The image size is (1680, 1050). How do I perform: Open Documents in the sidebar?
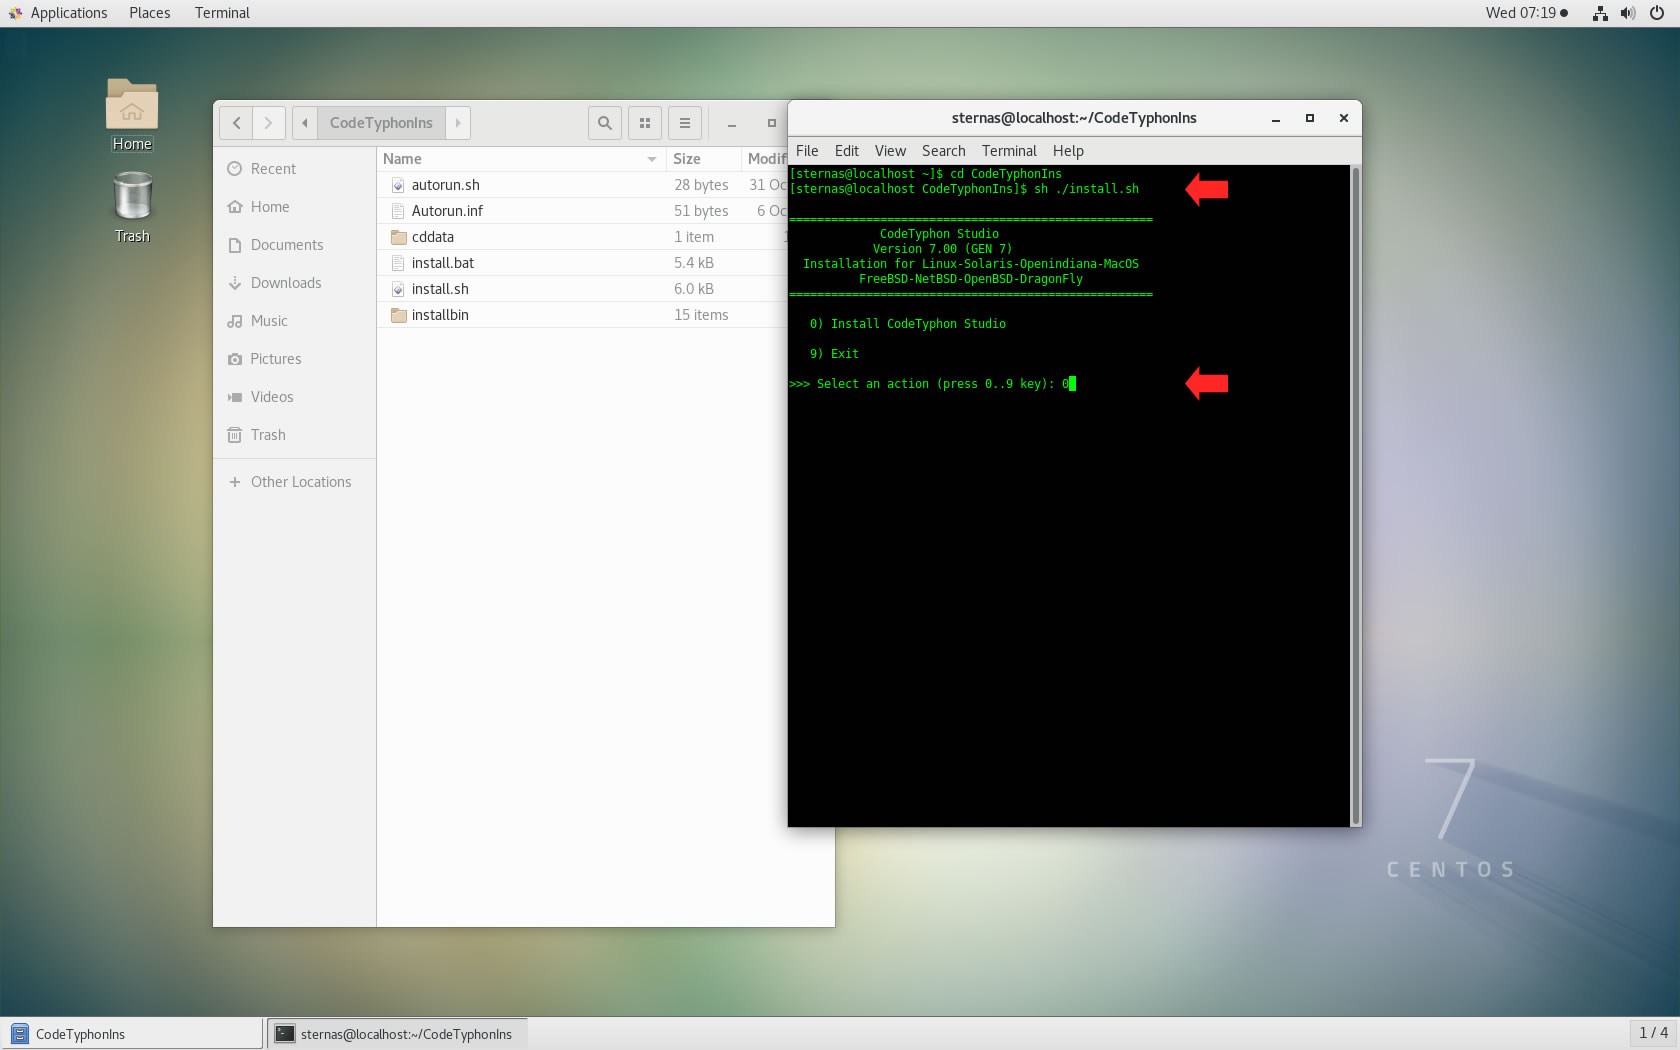tap(294, 245)
